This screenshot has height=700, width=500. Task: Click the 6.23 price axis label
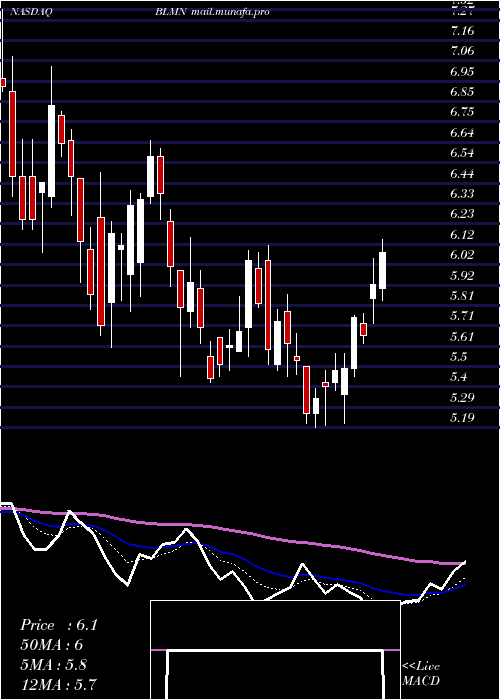coord(462,214)
